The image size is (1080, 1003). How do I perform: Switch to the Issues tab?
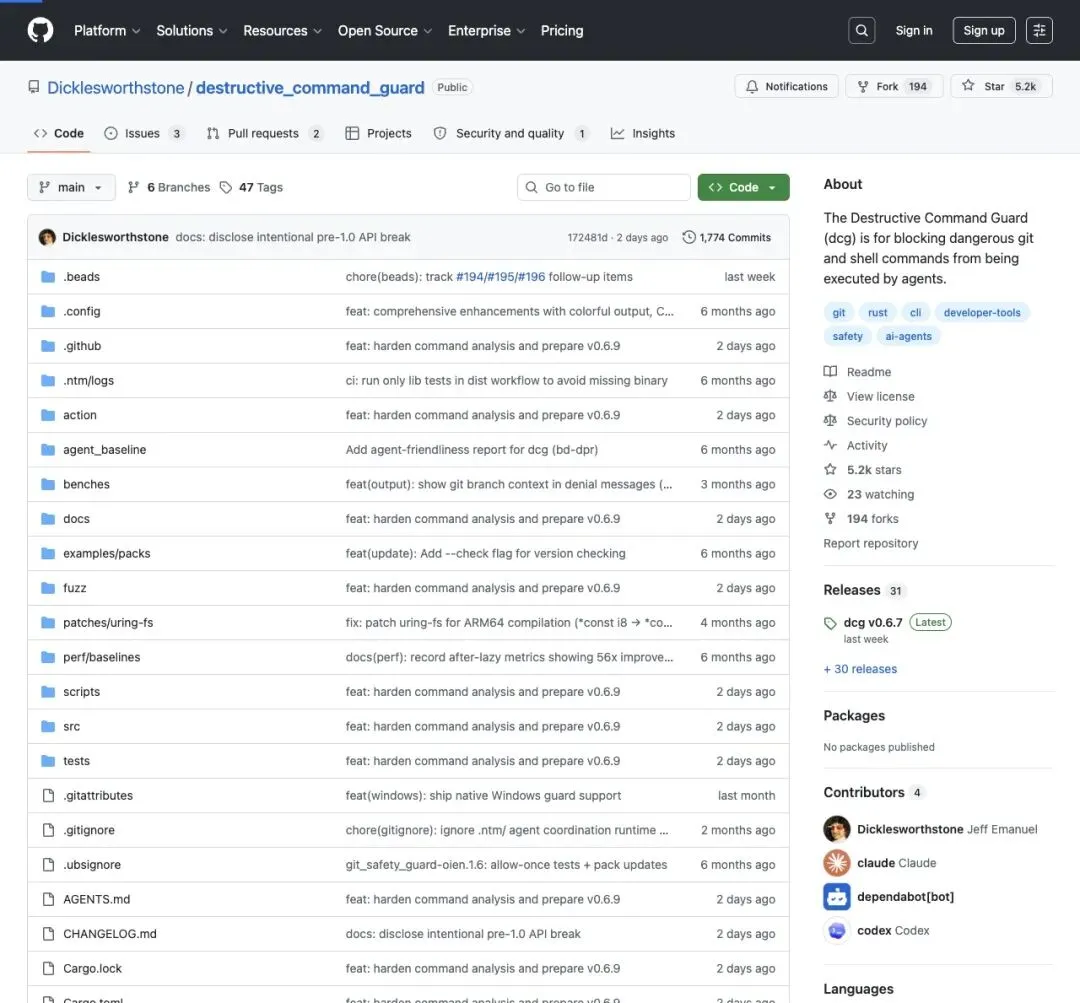[x=144, y=133]
